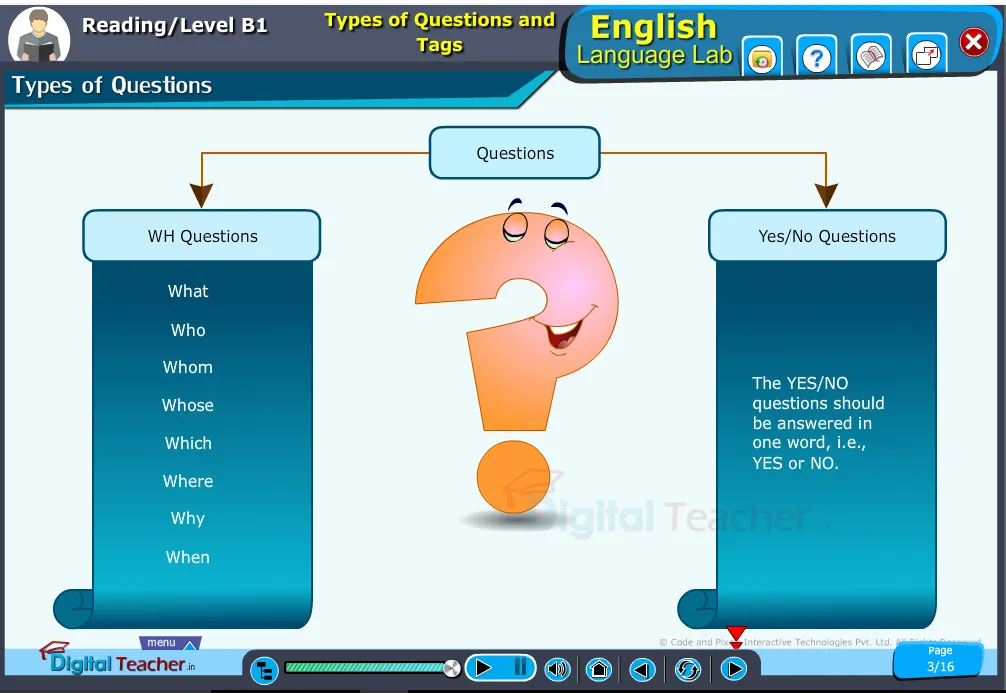The image size is (1006, 693).
Task: Go to the previous page arrow
Action: pos(642,669)
